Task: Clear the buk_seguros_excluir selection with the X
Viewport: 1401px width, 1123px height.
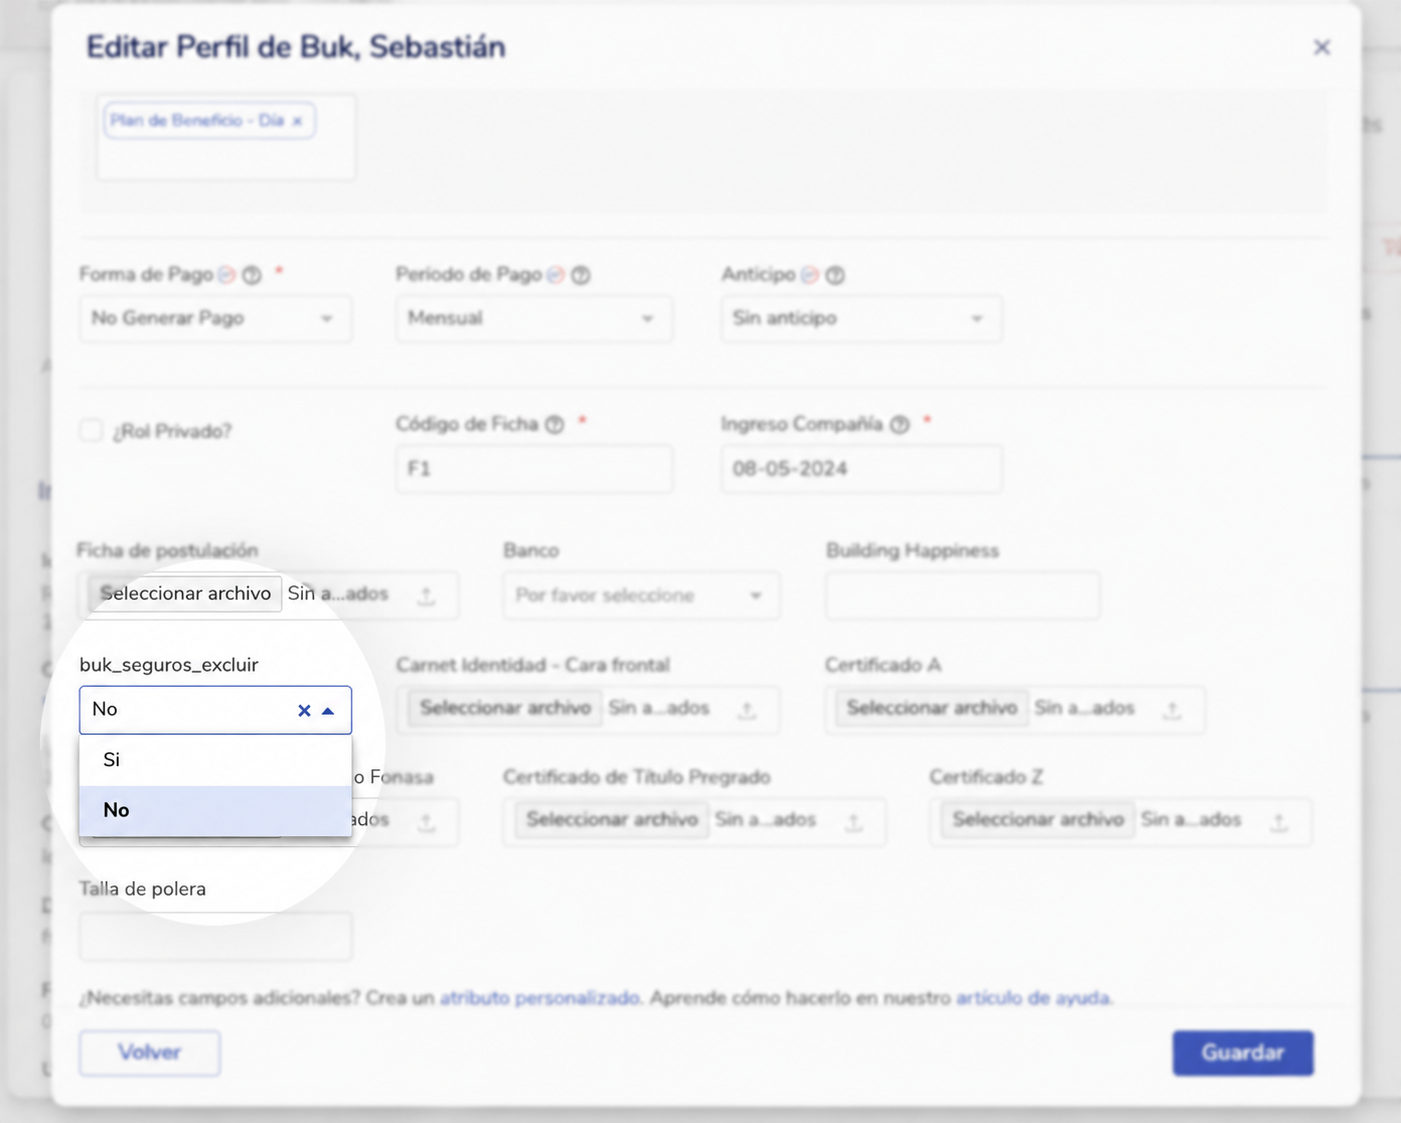Action: (304, 710)
